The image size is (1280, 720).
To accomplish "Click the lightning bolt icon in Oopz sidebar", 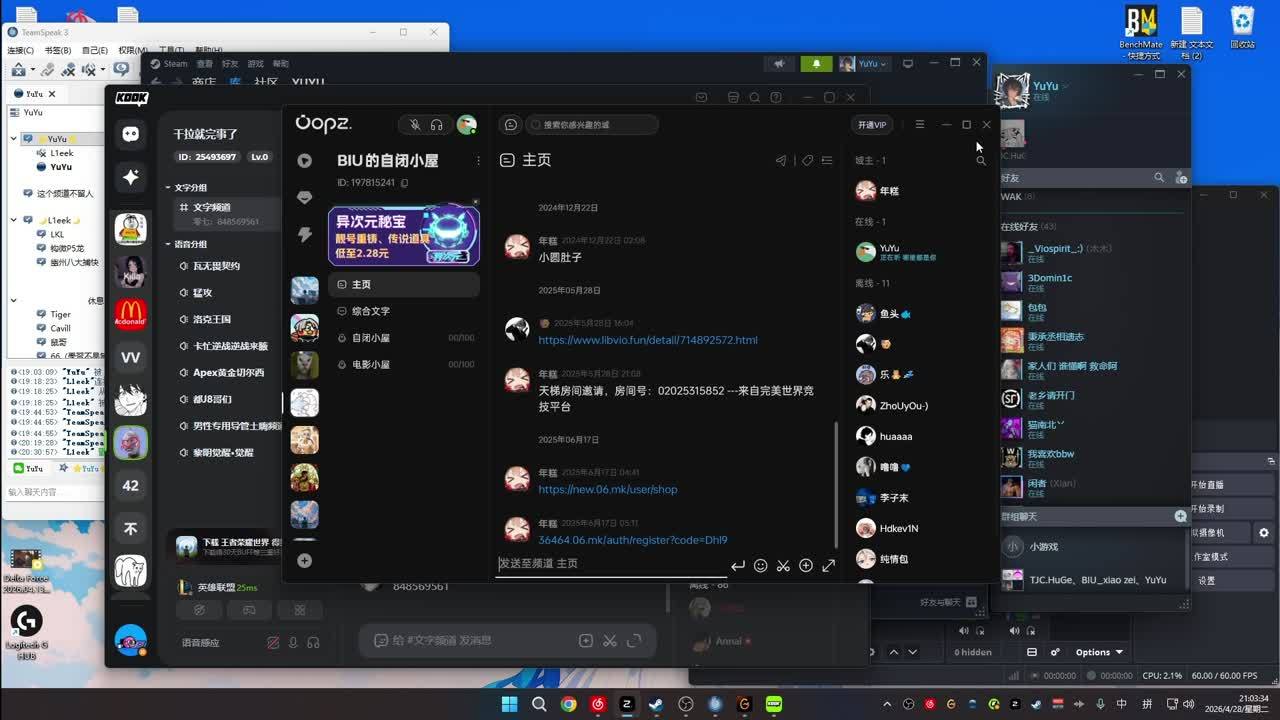I will 305,235.
